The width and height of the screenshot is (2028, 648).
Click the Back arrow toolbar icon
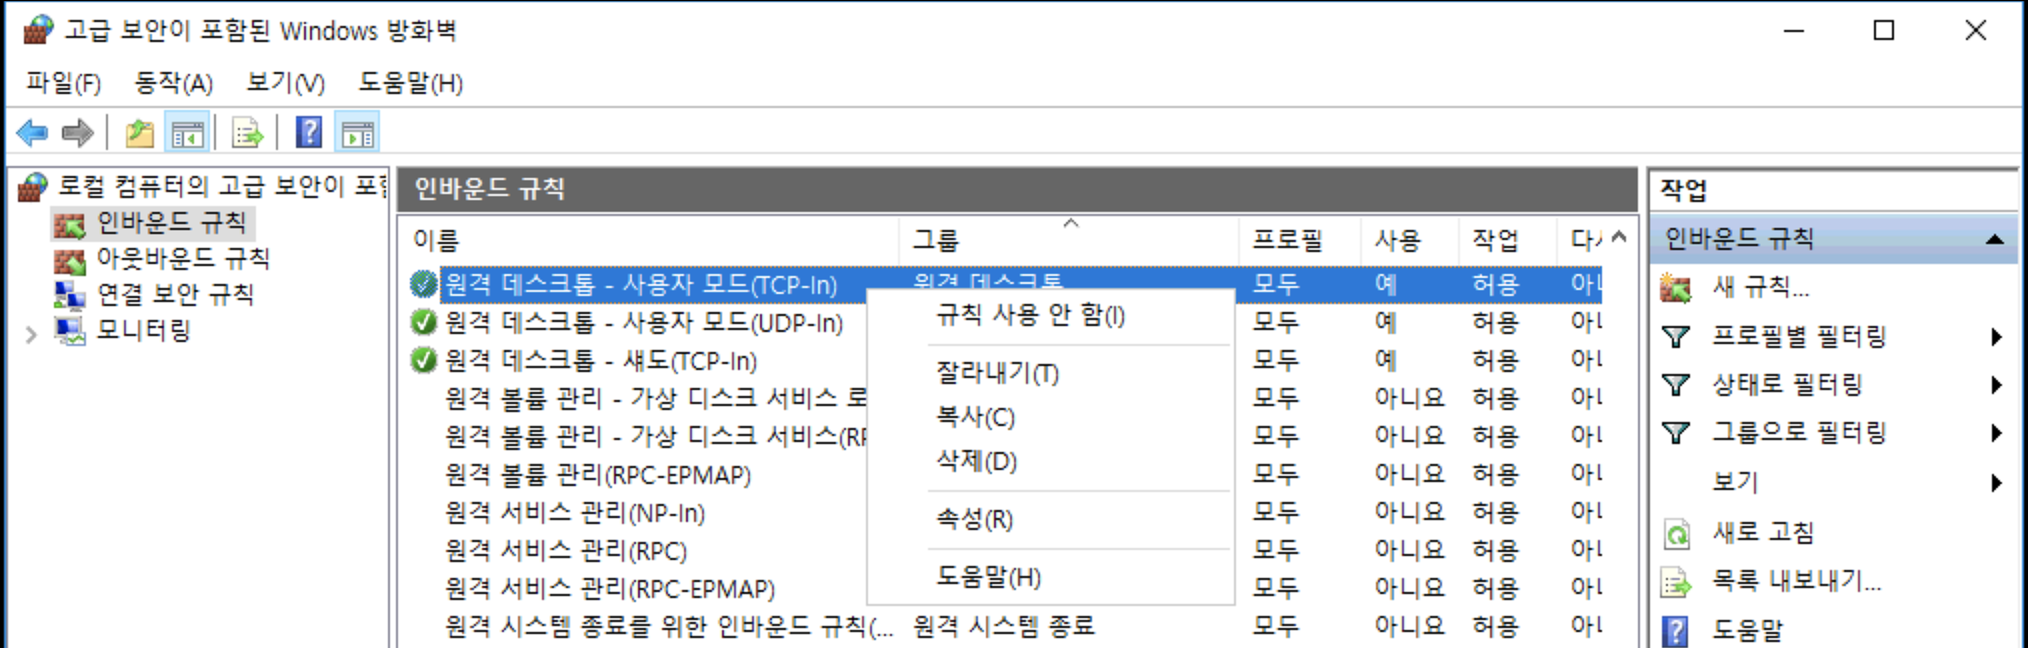(32, 132)
